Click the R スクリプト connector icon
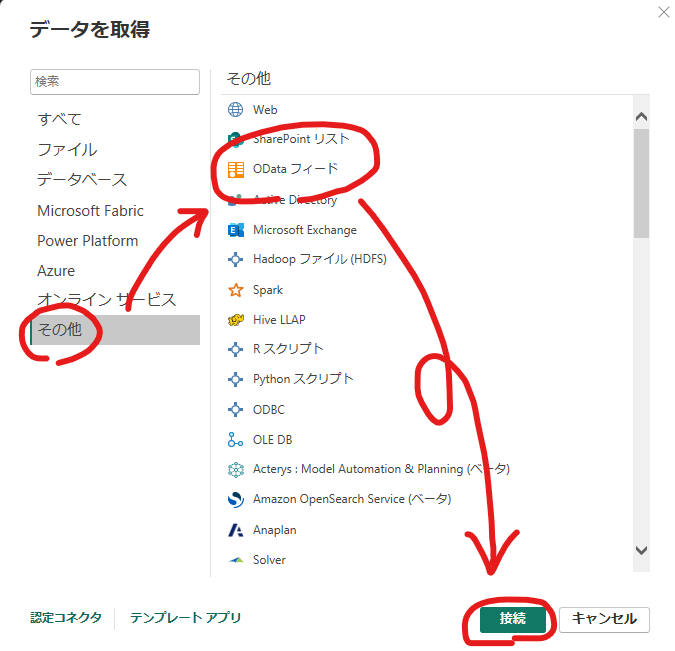This screenshot has height=651, width=675. pos(235,349)
